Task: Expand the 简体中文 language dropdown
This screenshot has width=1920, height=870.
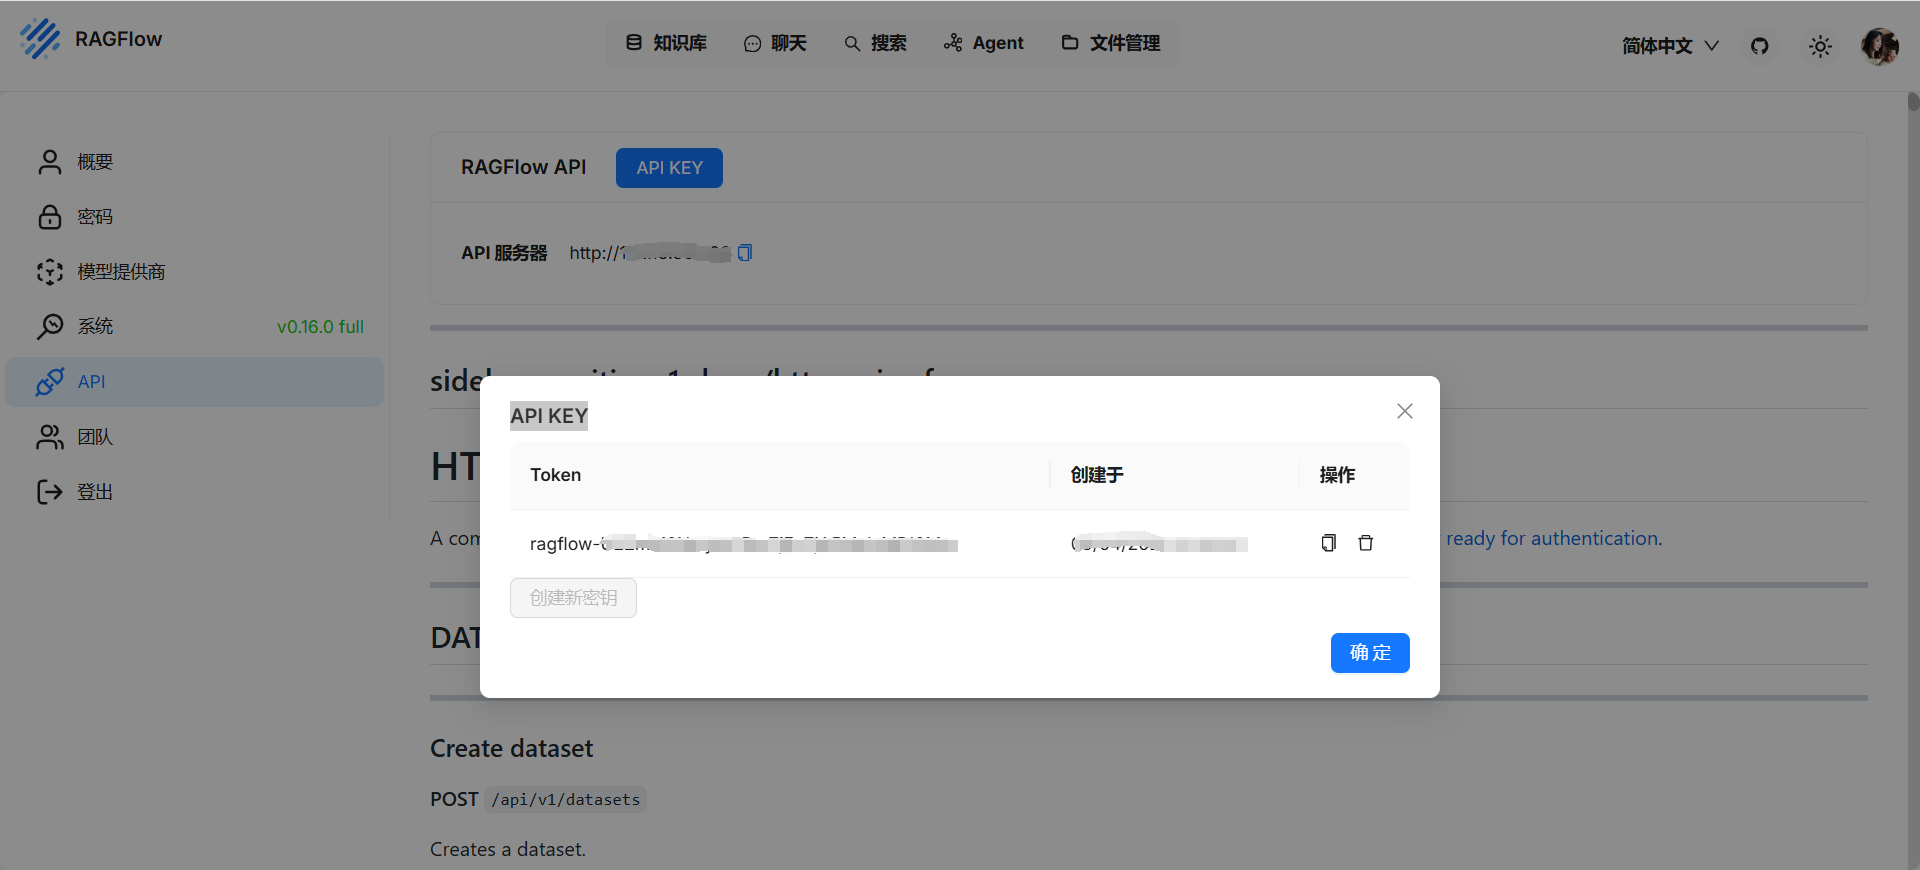Action: [x=1670, y=46]
